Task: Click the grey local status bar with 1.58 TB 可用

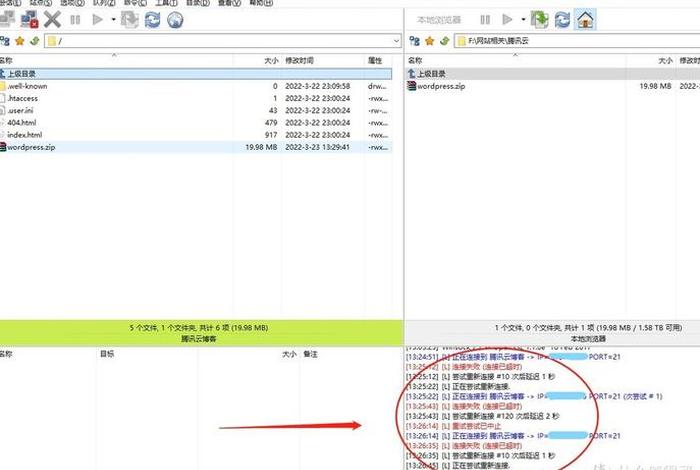Action: click(552, 333)
